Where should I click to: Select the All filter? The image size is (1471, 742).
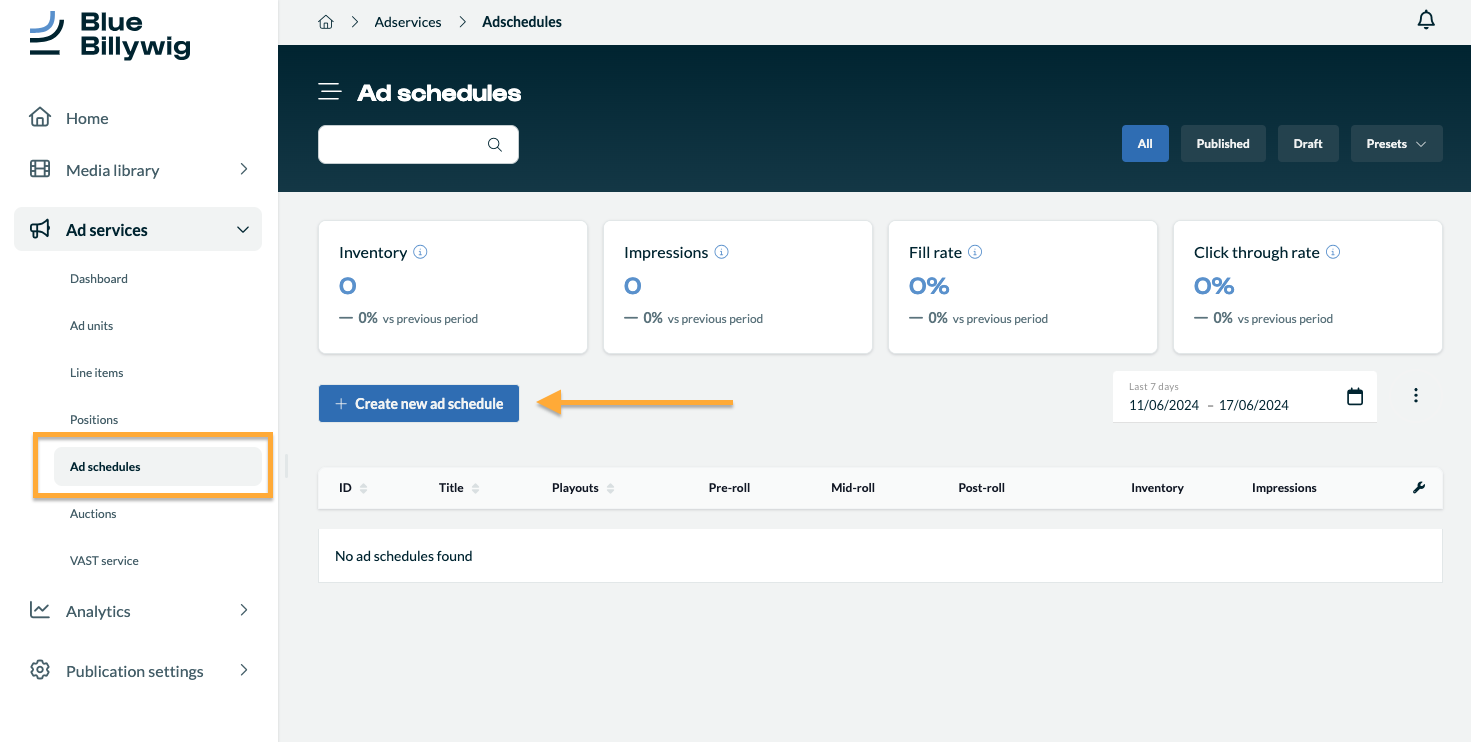[x=1145, y=143]
